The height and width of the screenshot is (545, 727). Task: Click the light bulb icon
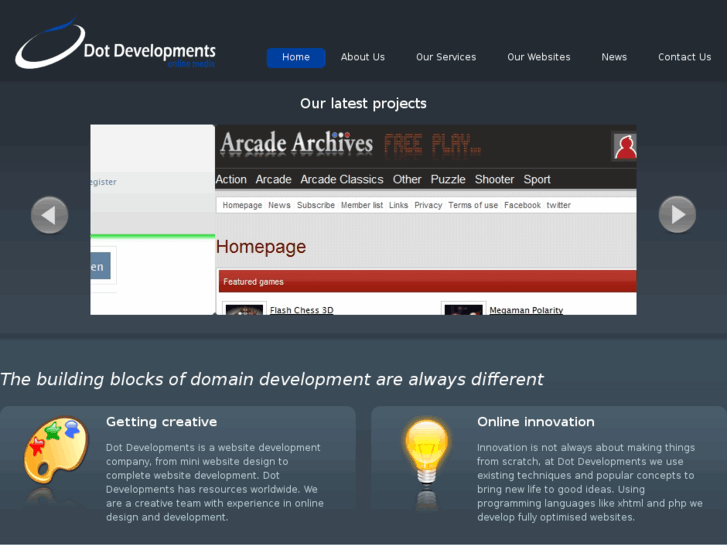click(427, 451)
